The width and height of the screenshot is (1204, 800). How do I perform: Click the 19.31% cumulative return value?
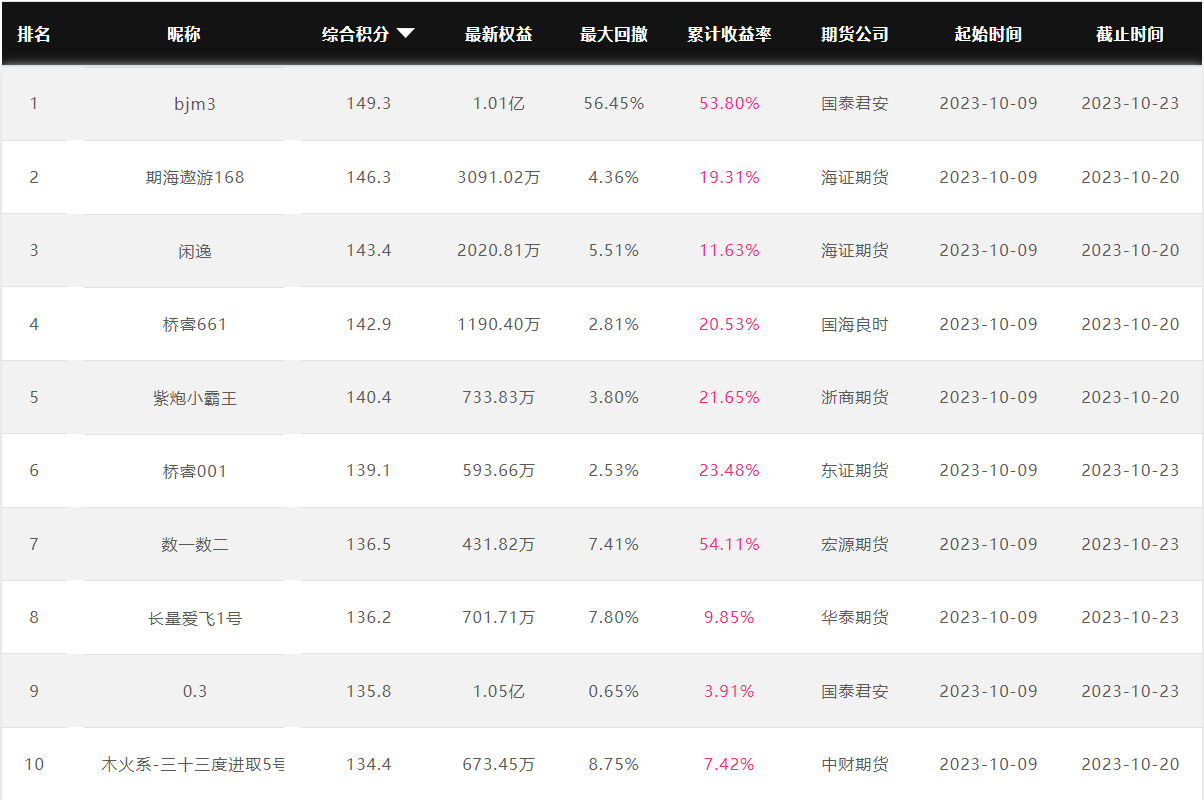[x=729, y=177]
